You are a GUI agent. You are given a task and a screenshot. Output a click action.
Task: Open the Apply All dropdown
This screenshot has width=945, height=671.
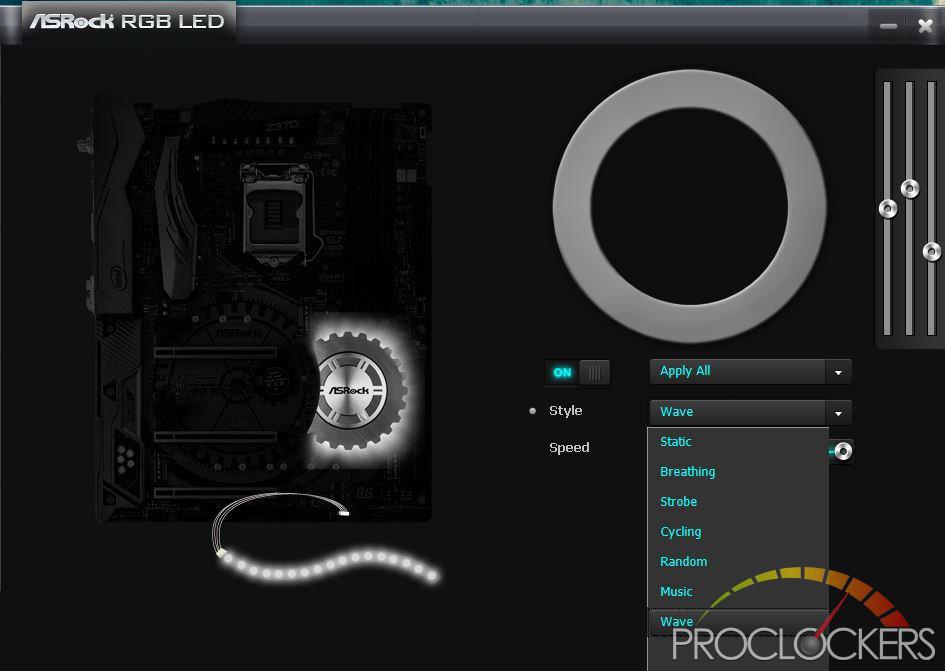pyautogui.click(x=750, y=371)
